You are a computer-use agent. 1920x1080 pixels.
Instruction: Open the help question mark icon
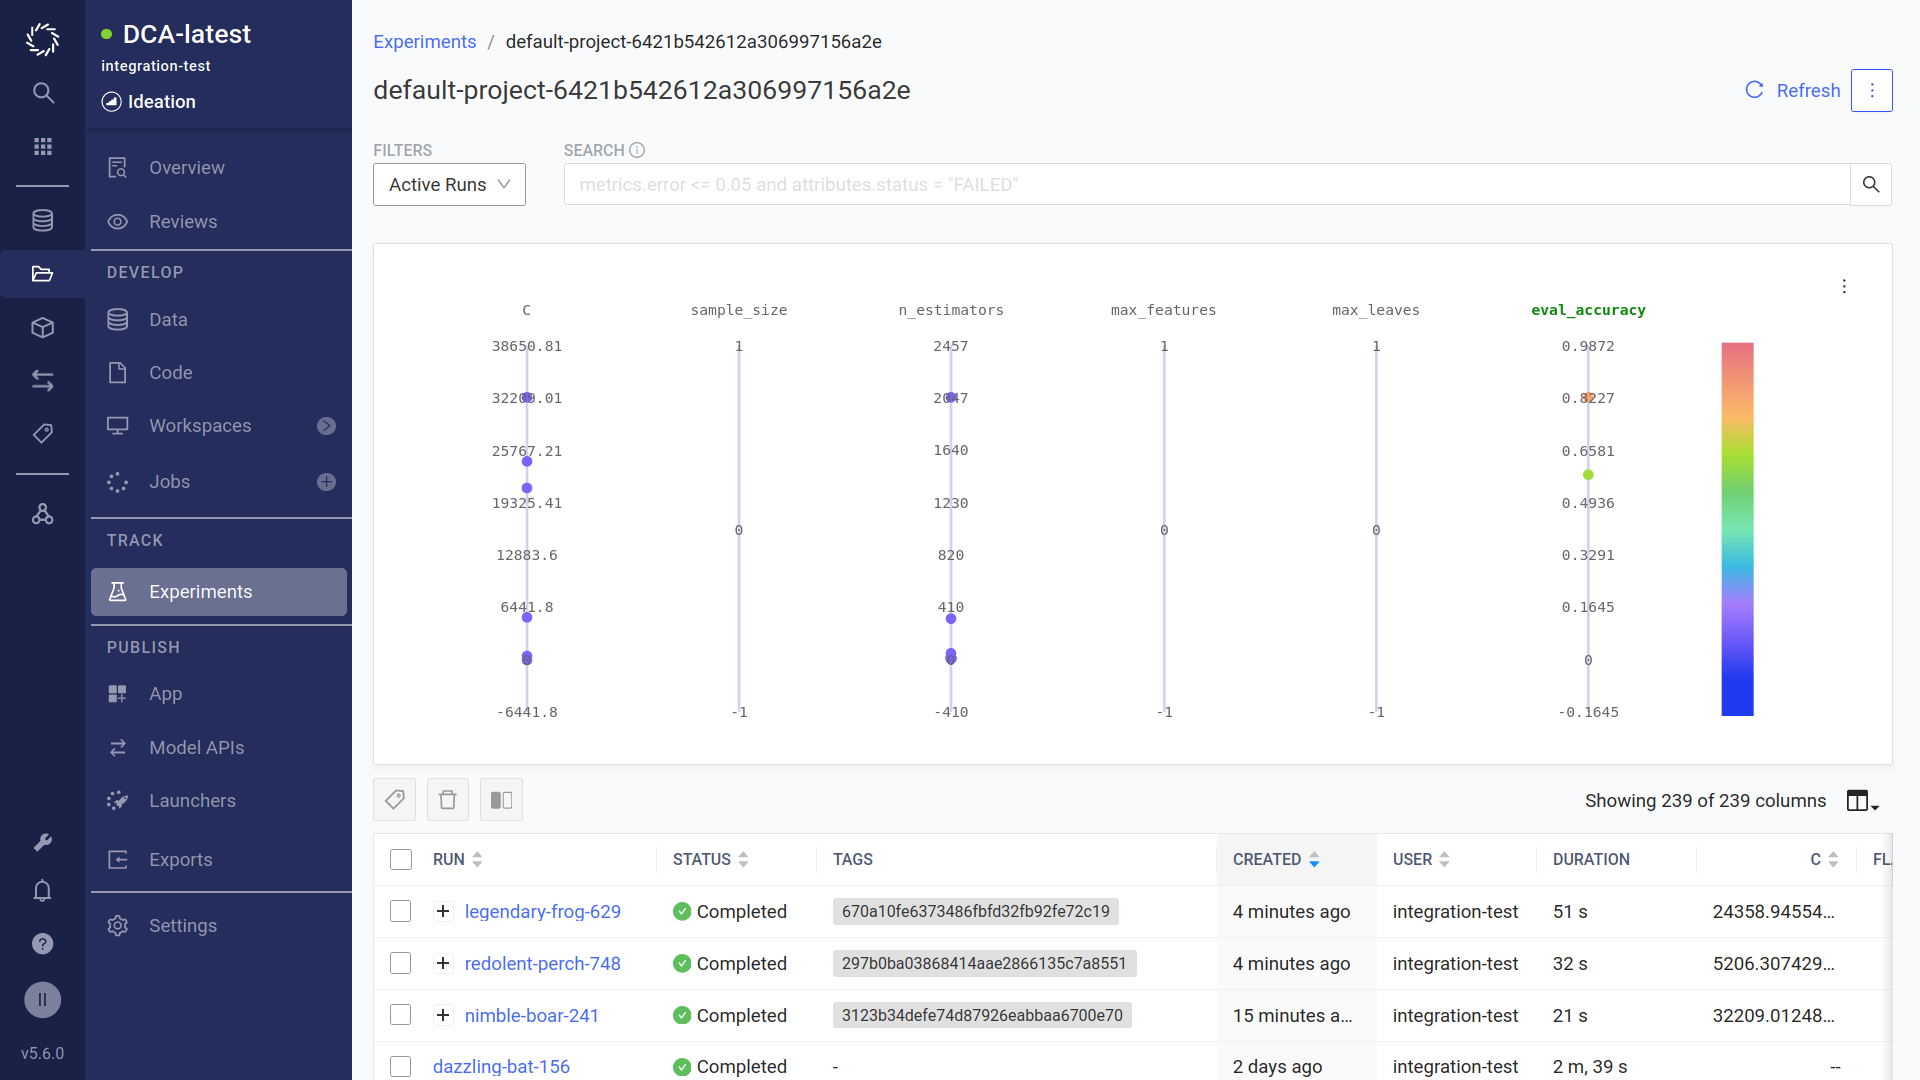click(42, 943)
